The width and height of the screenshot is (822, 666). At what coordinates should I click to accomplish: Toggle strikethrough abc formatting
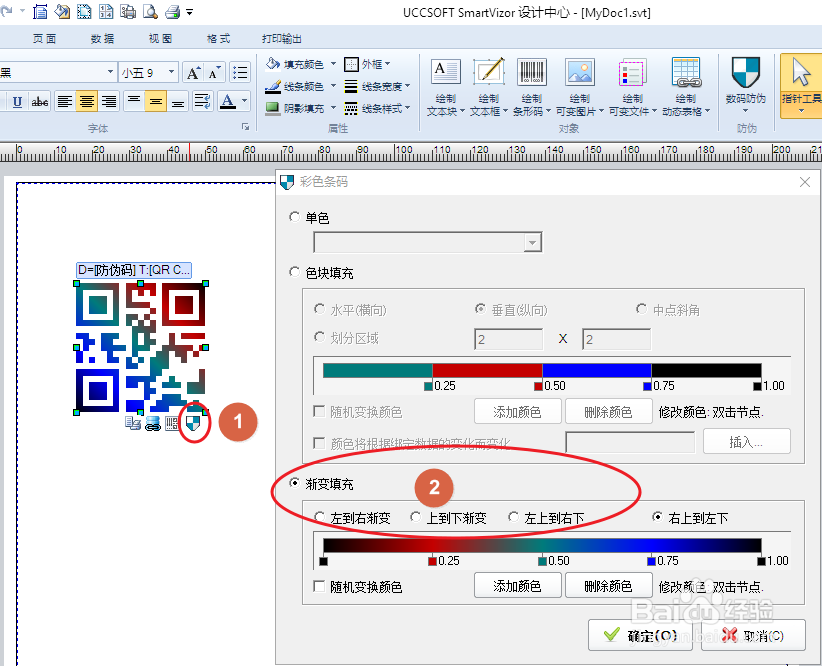(40, 101)
